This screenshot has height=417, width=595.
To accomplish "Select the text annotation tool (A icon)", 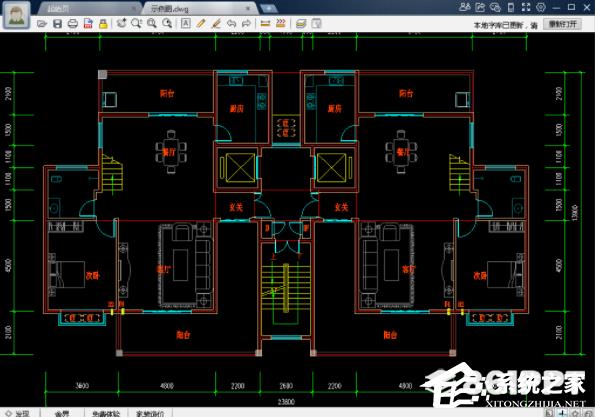I will click(186, 24).
